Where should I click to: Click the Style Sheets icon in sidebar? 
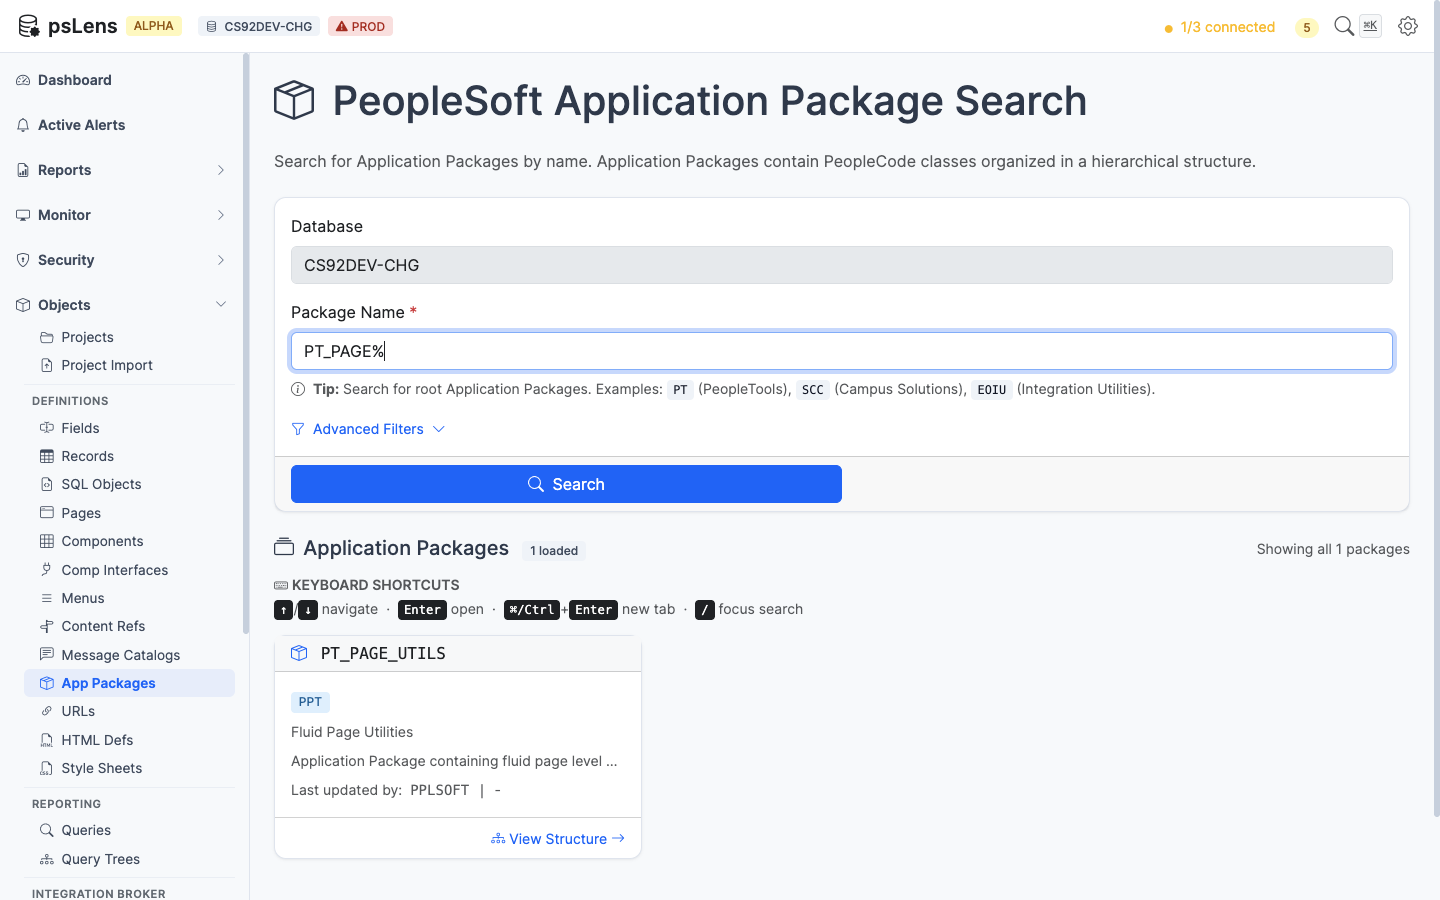click(47, 768)
